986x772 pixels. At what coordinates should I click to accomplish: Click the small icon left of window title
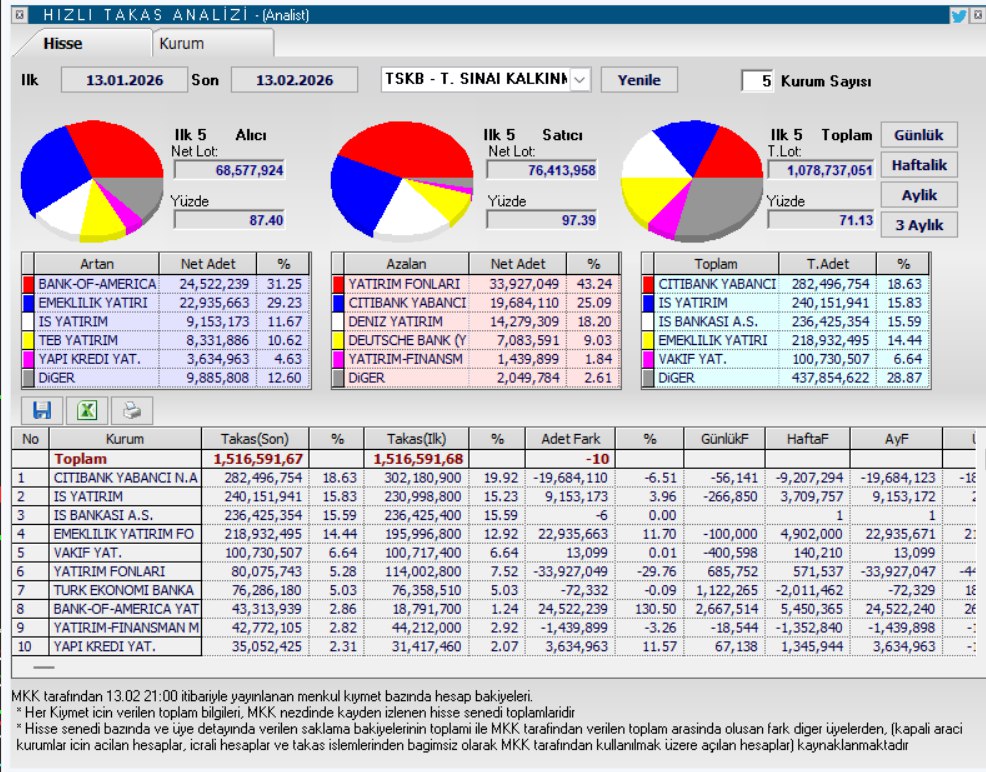pos(19,14)
